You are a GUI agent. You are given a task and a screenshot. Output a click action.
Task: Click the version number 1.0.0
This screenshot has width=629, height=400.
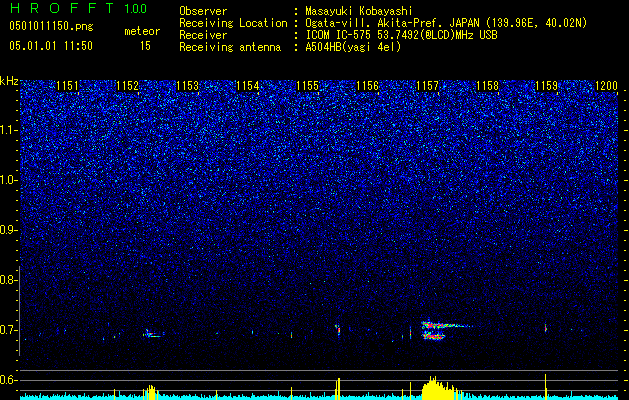[x=136, y=9]
